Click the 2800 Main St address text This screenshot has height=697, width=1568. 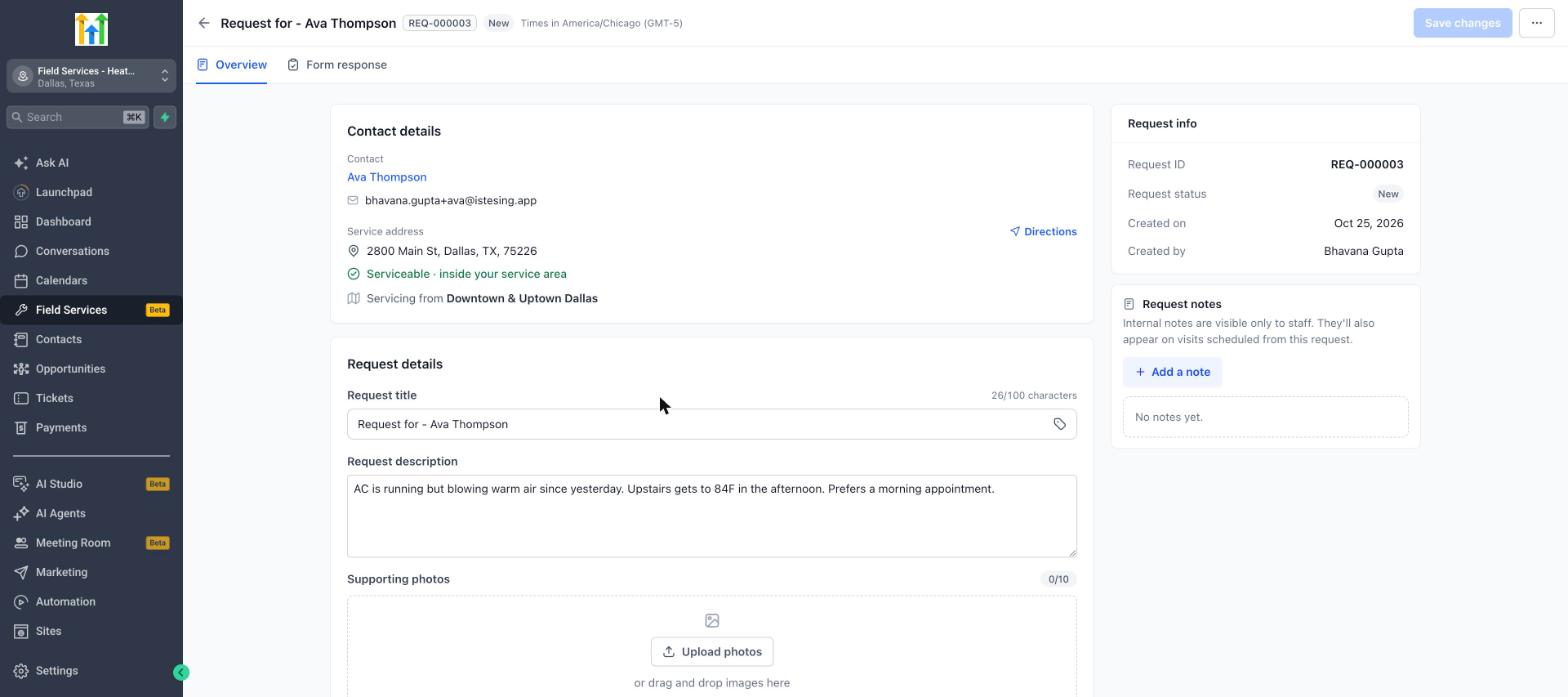pos(451,251)
